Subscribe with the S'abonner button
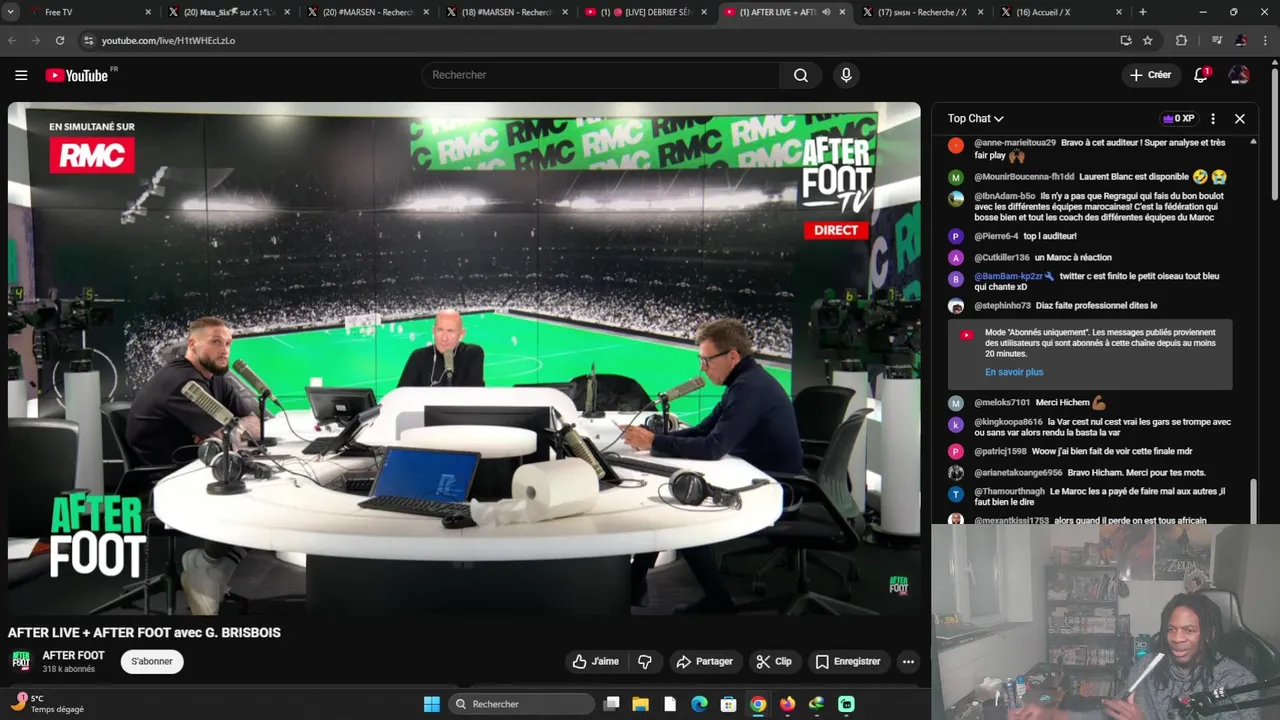The height and width of the screenshot is (720, 1280). point(152,661)
